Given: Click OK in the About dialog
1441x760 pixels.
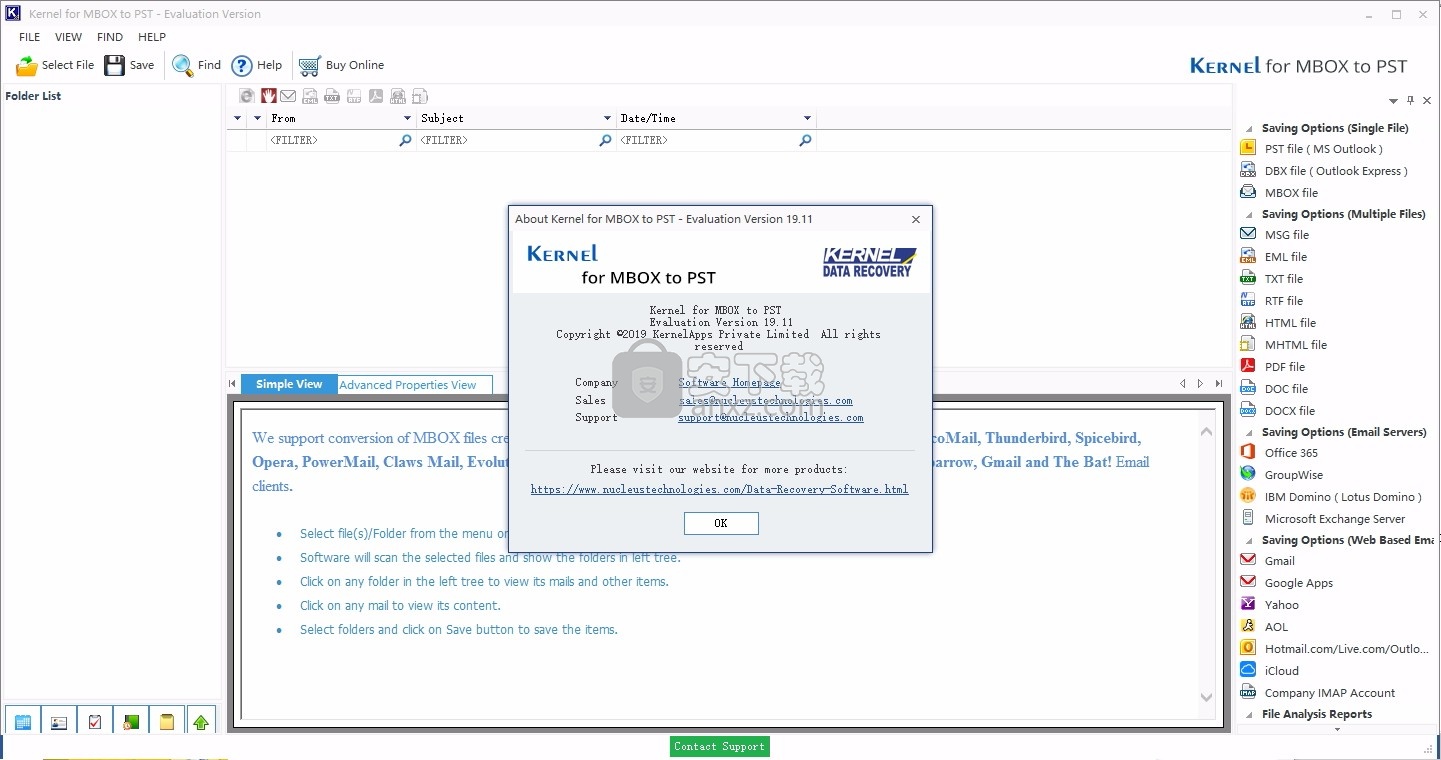Looking at the screenshot, I should click(x=721, y=523).
